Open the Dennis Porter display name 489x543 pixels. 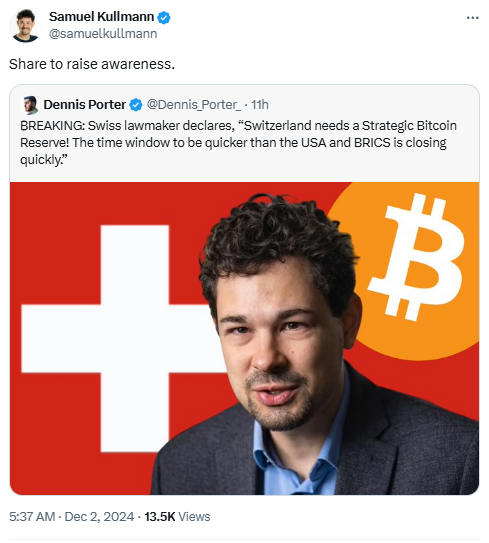[x=85, y=105]
